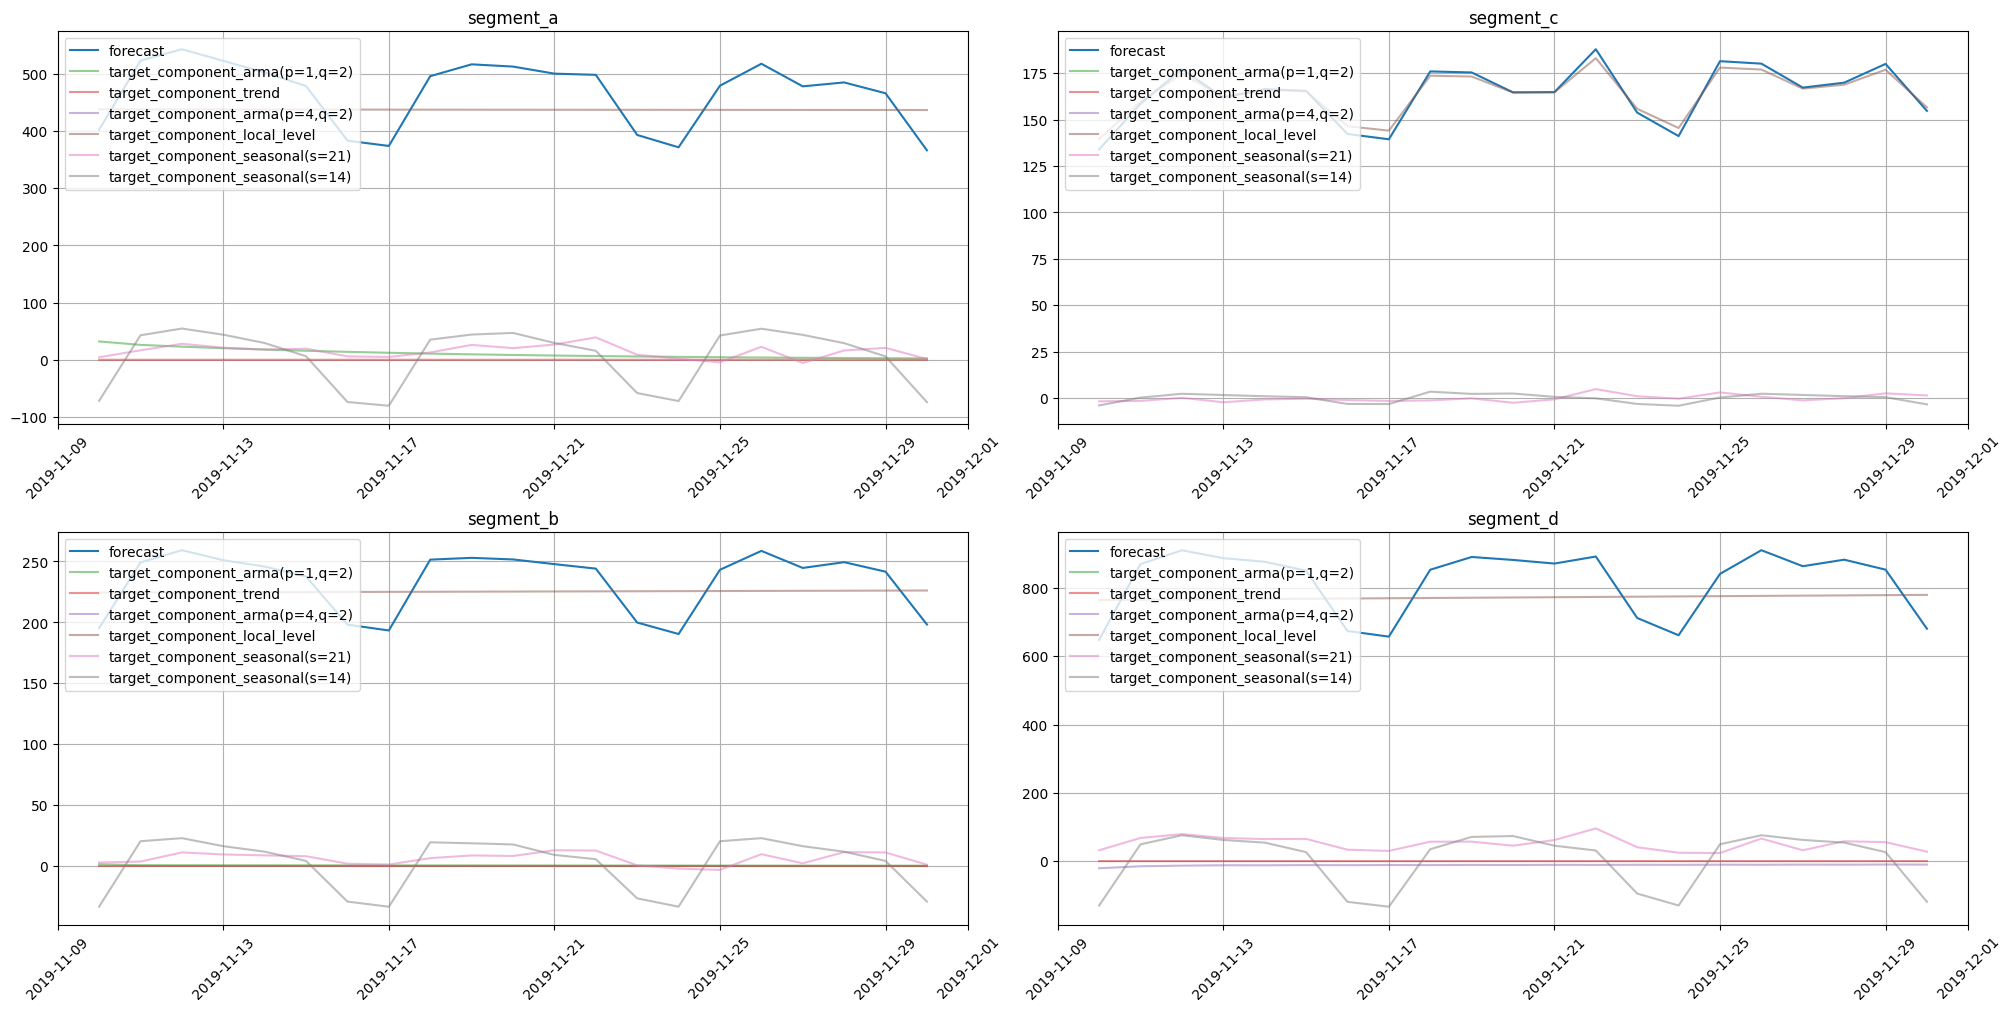Select 'target_component_arma(p=4,q=2)' legend label in segment_c
Screen dimensions: 2011x1011
click(1231, 114)
